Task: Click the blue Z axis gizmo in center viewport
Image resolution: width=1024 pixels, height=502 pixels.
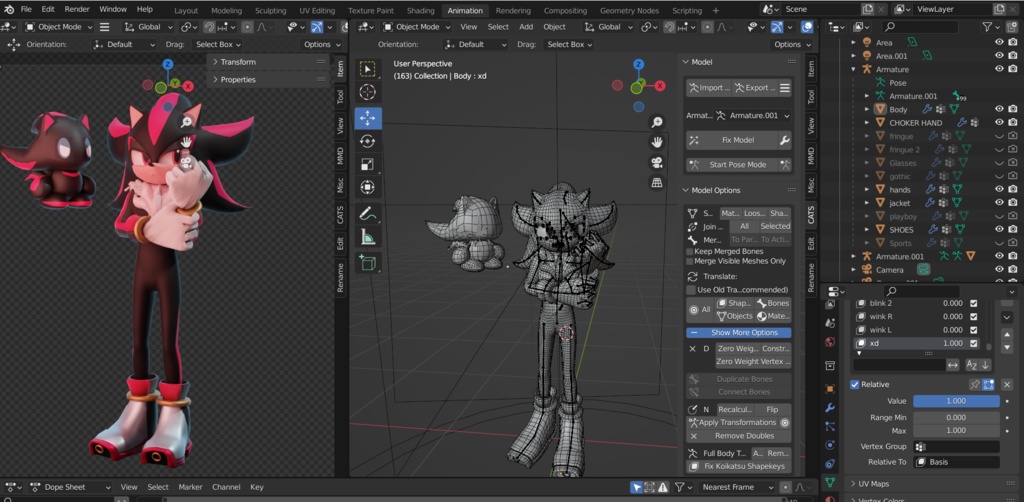Action: point(639,65)
